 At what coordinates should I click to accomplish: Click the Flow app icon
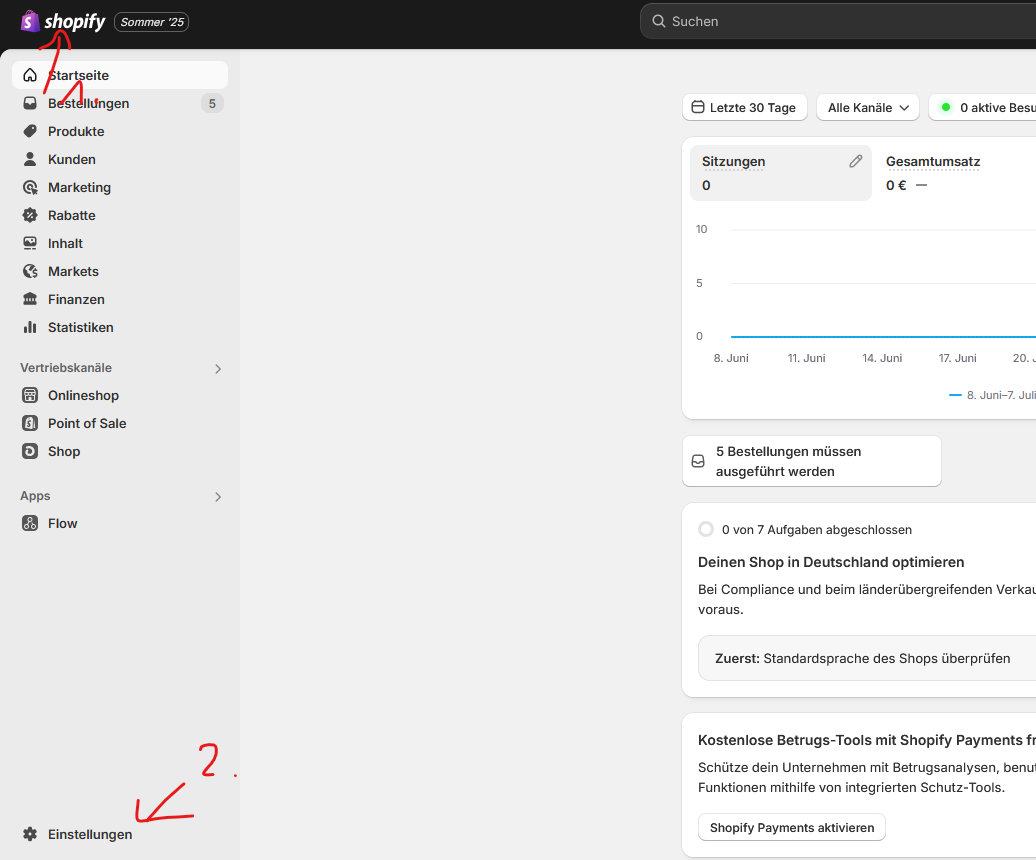click(30, 523)
